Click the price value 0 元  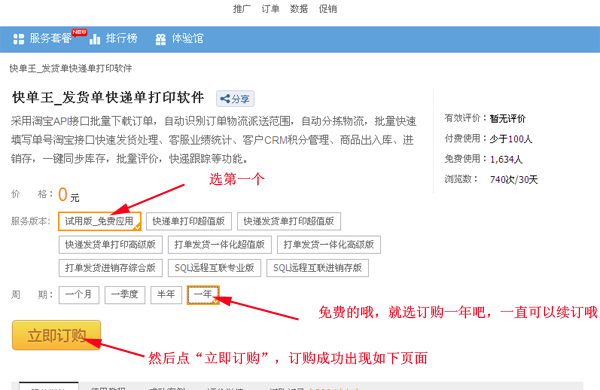(69, 195)
